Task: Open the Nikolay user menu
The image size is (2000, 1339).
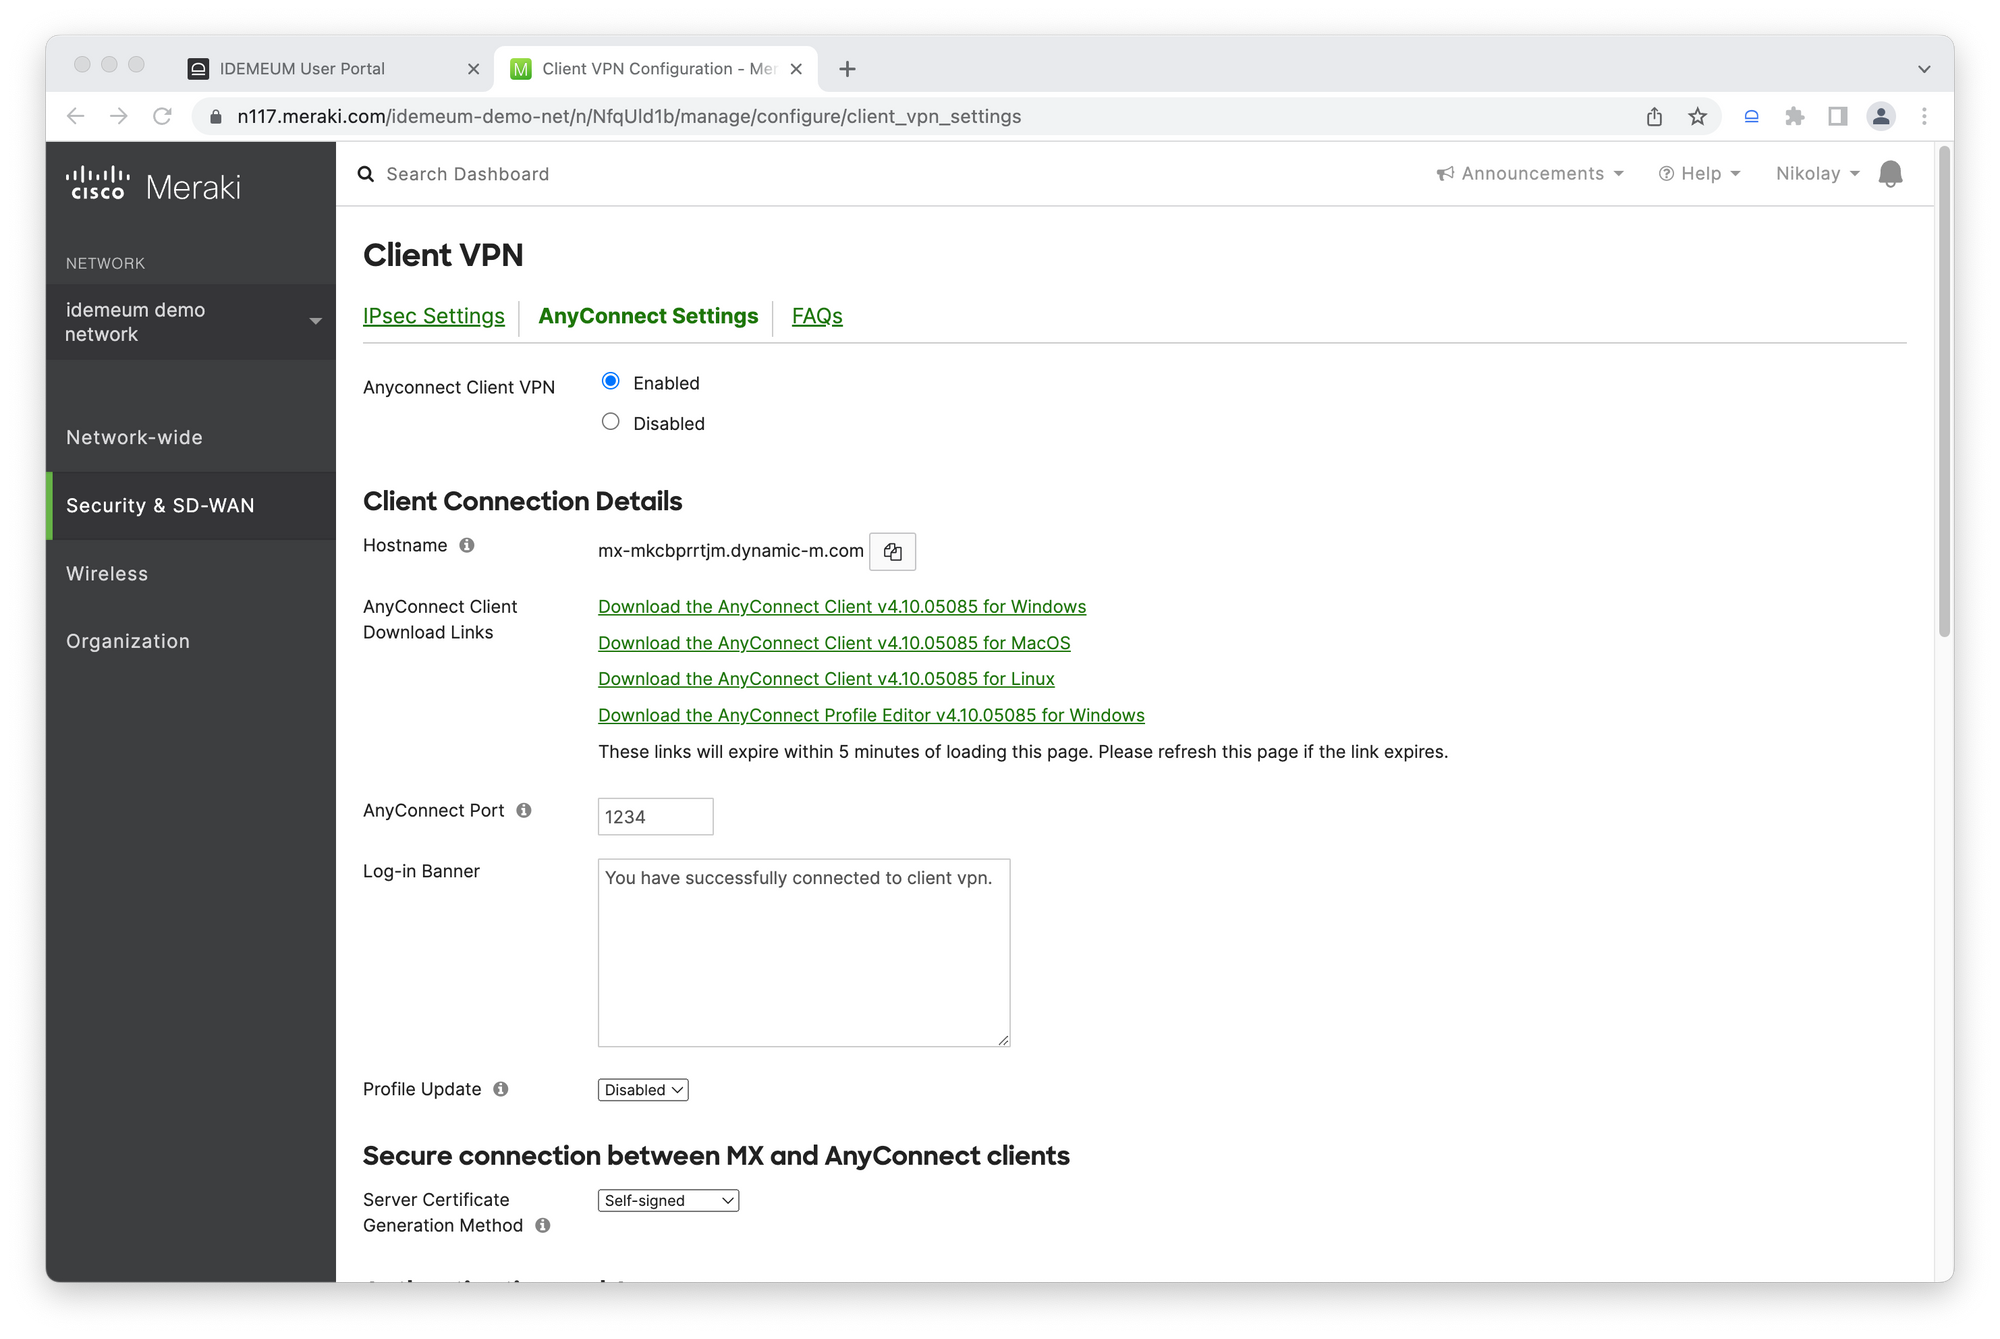Action: tap(1817, 174)
